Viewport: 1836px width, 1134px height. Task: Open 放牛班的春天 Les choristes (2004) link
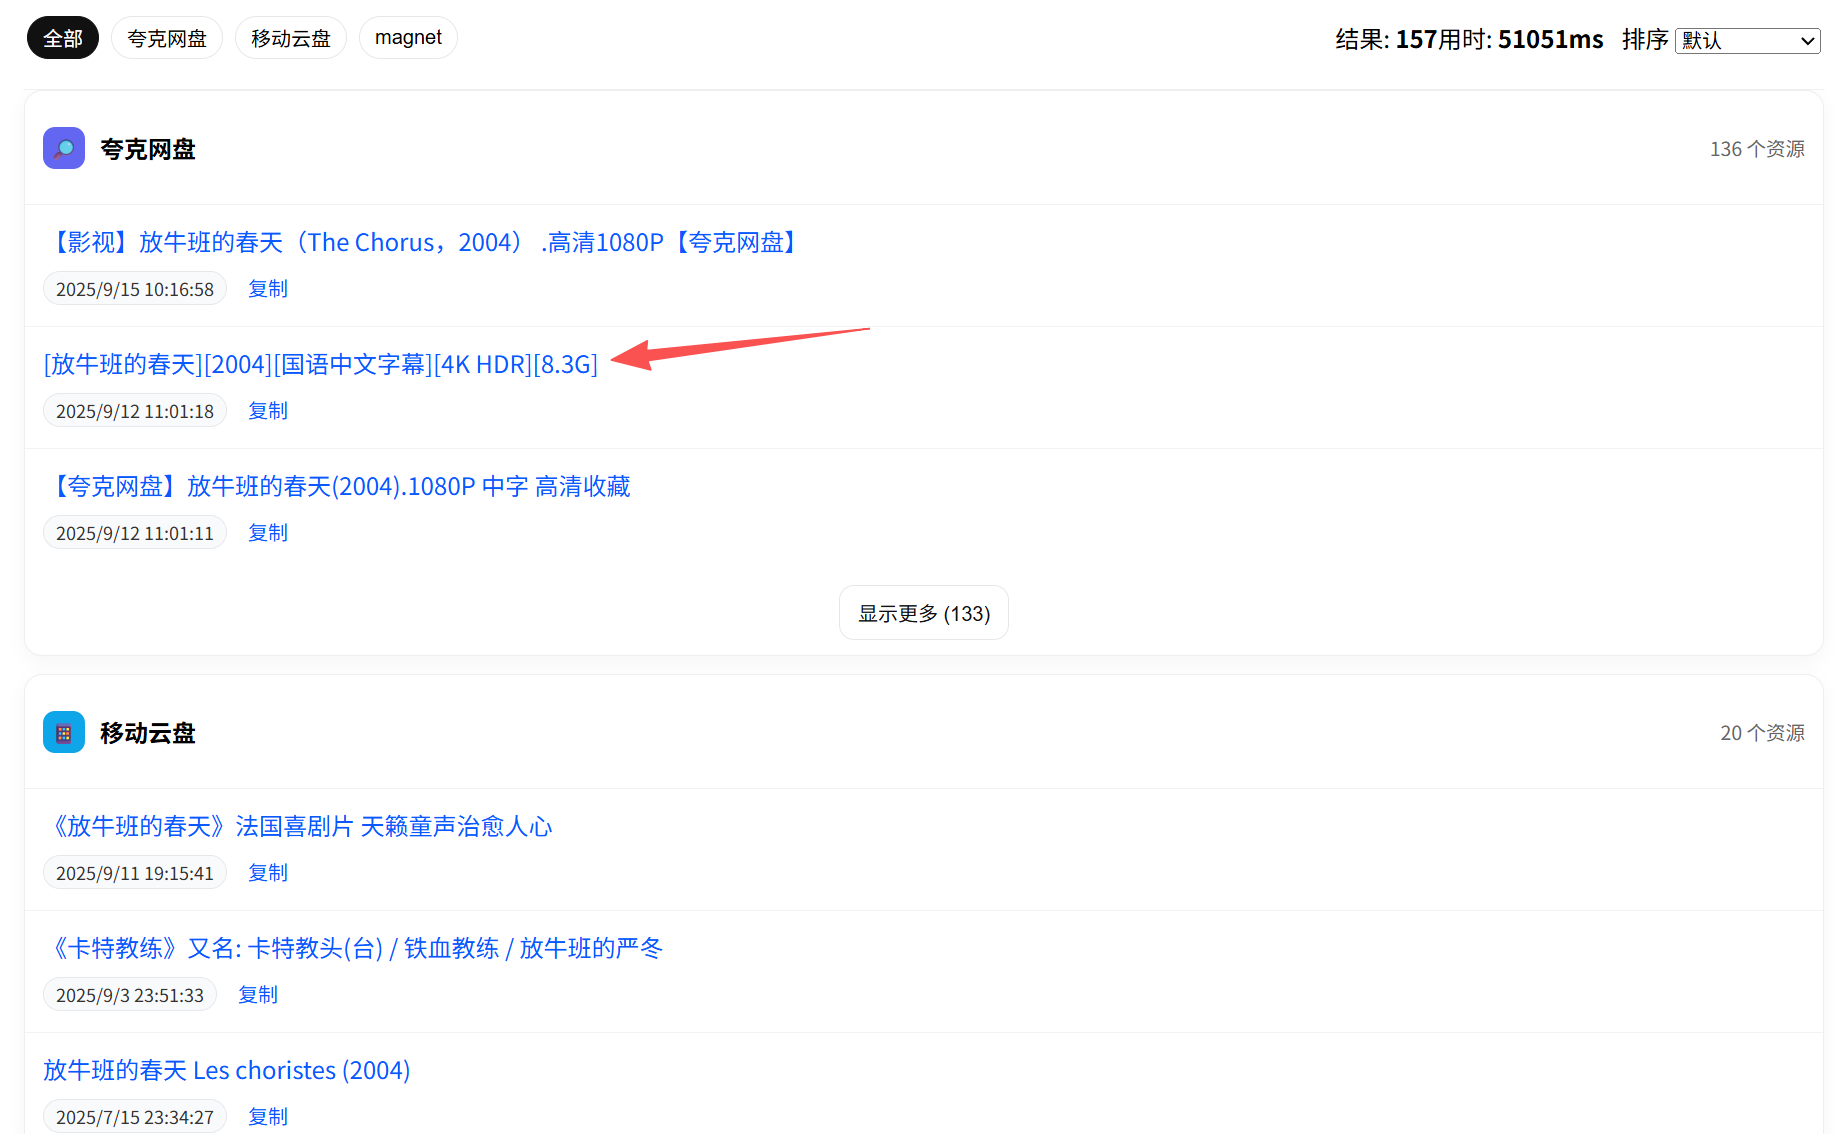coord(227,1070)
